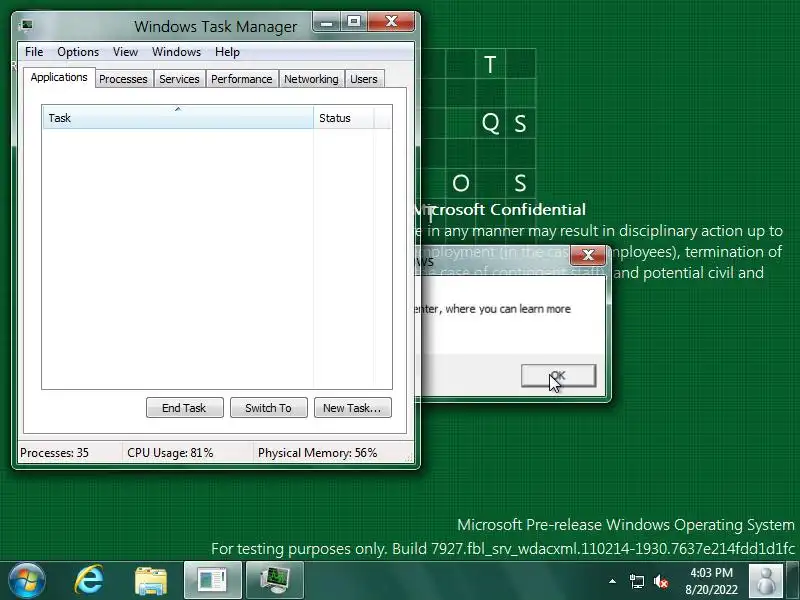Open the Options menu
The width and height of the screenshot is (800, 600).
(78, 52)
